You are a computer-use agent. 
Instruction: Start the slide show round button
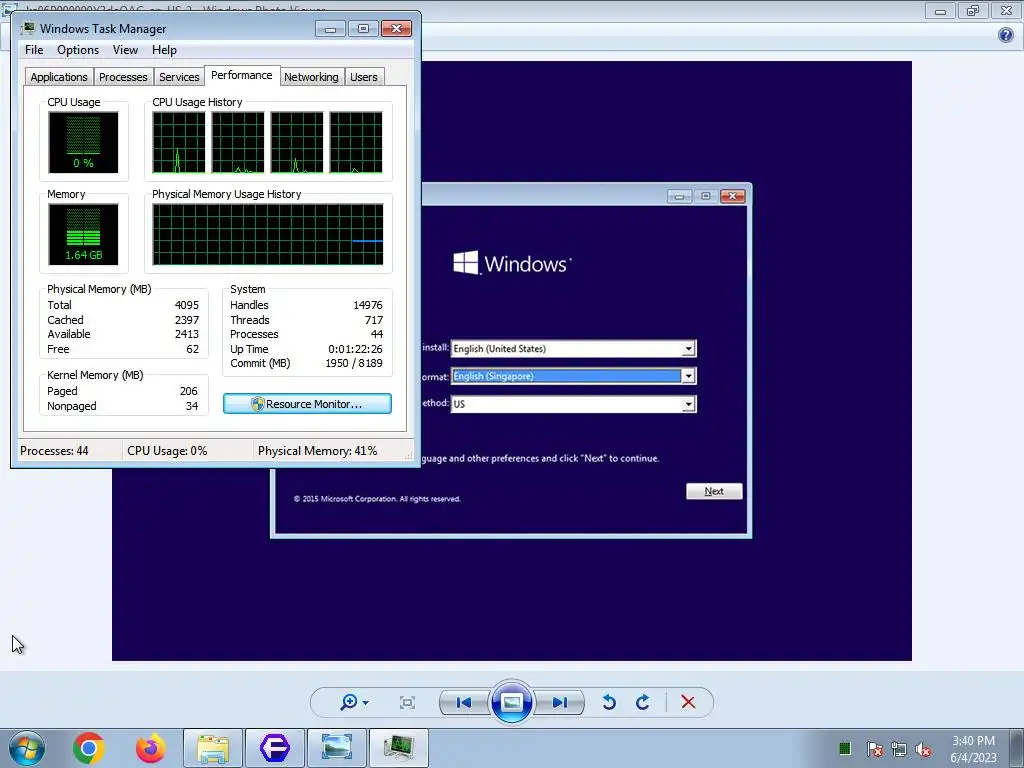pos(511,702)
